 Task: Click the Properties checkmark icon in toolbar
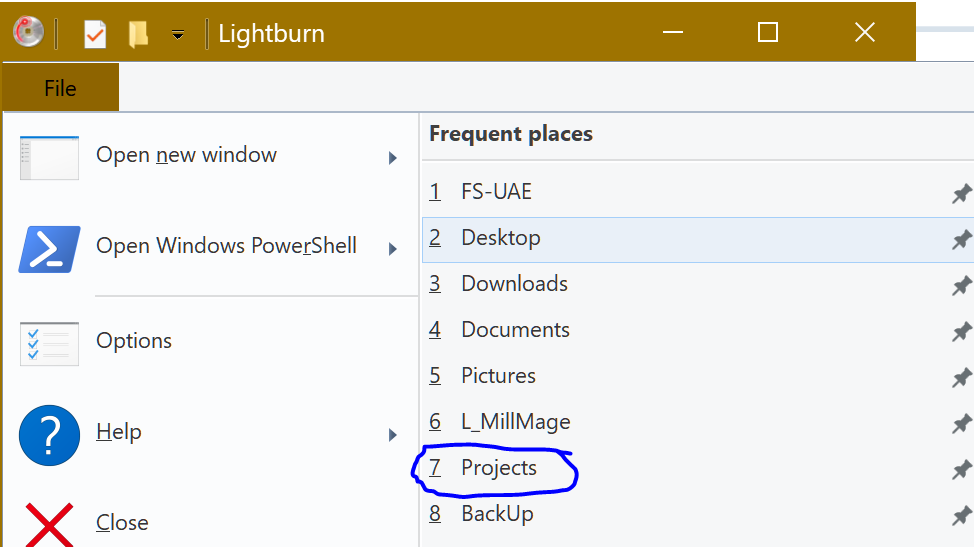(x=95, y=34)
